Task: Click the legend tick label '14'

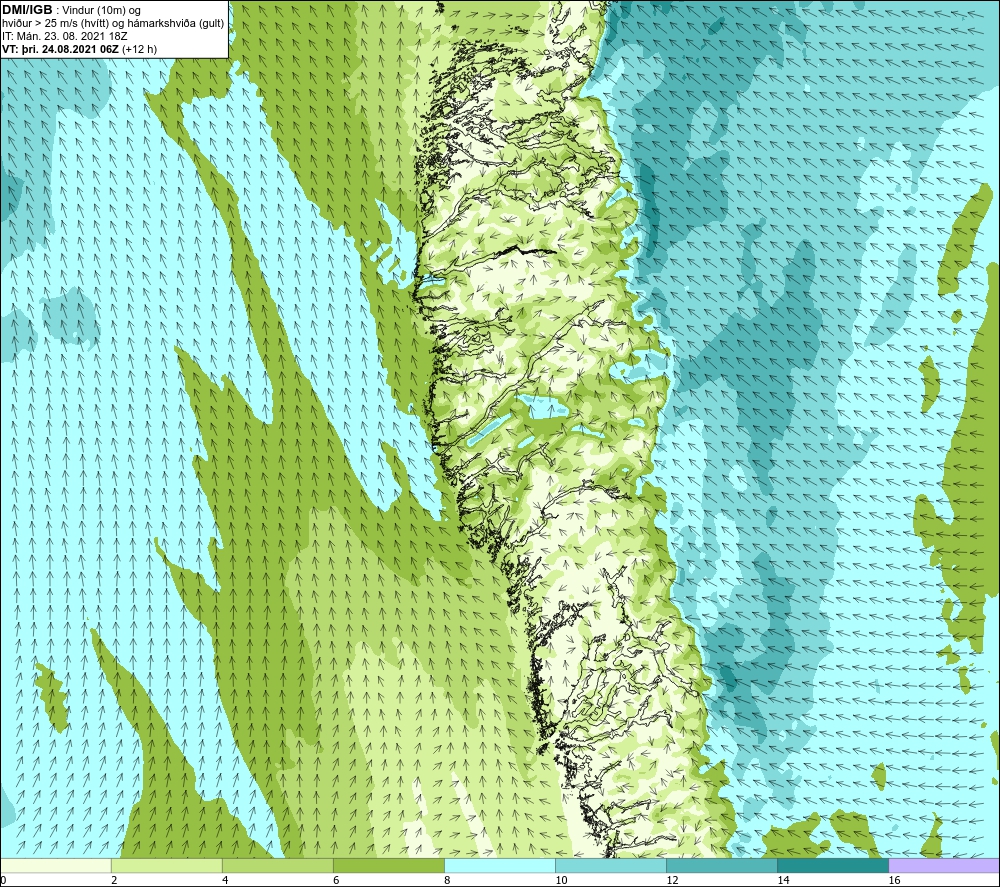Action: (x=783, y=881)
